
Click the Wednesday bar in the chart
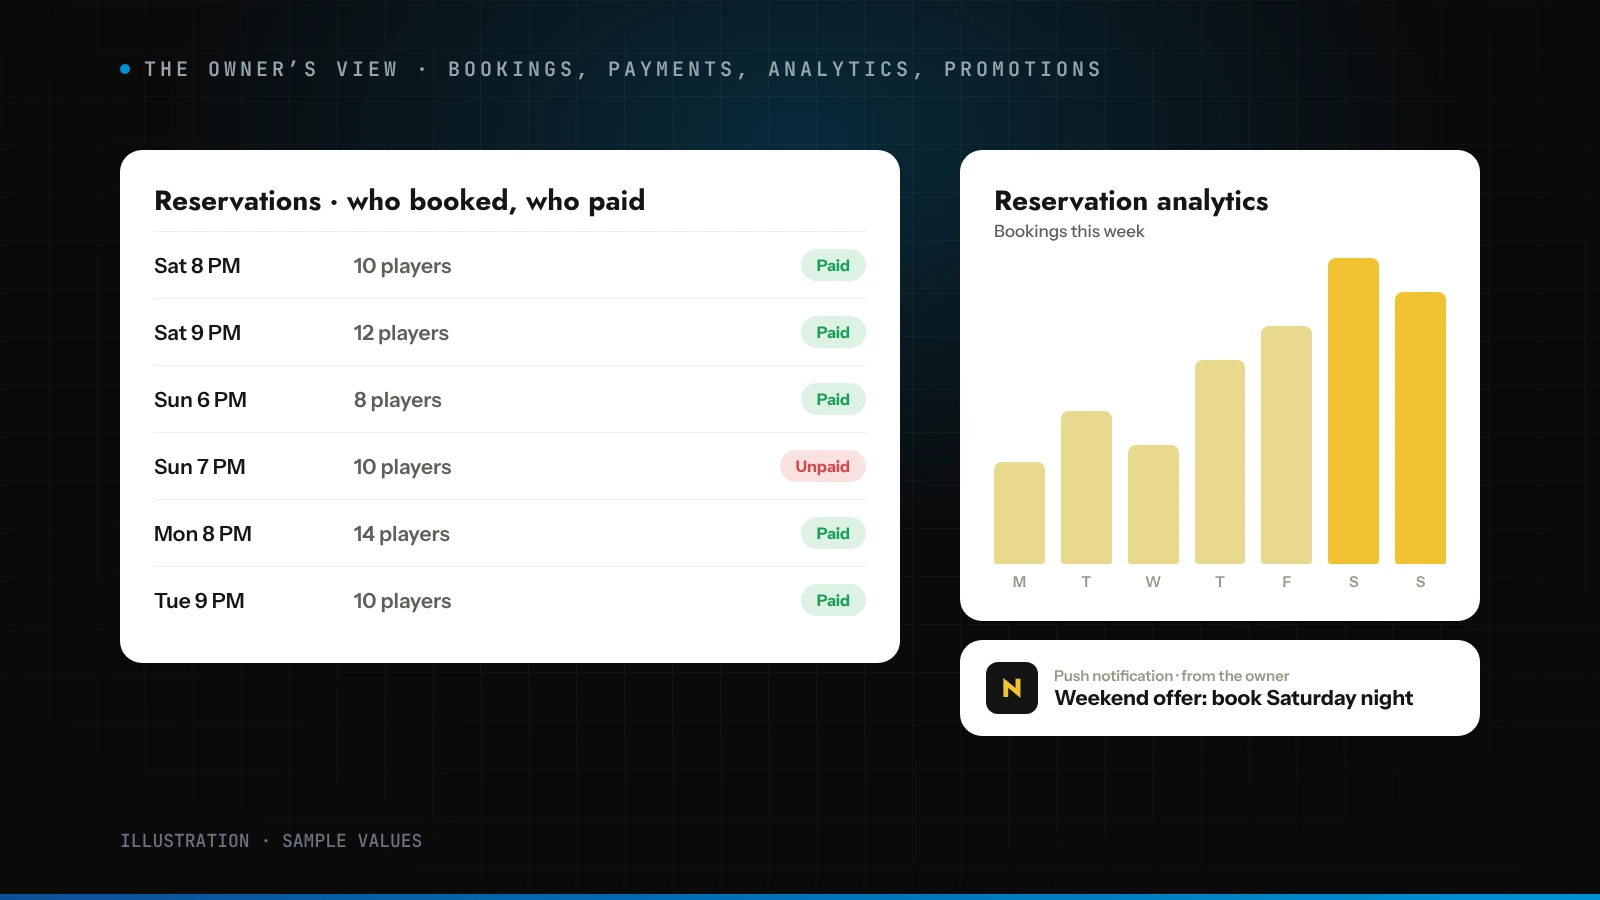[1153, 504]
